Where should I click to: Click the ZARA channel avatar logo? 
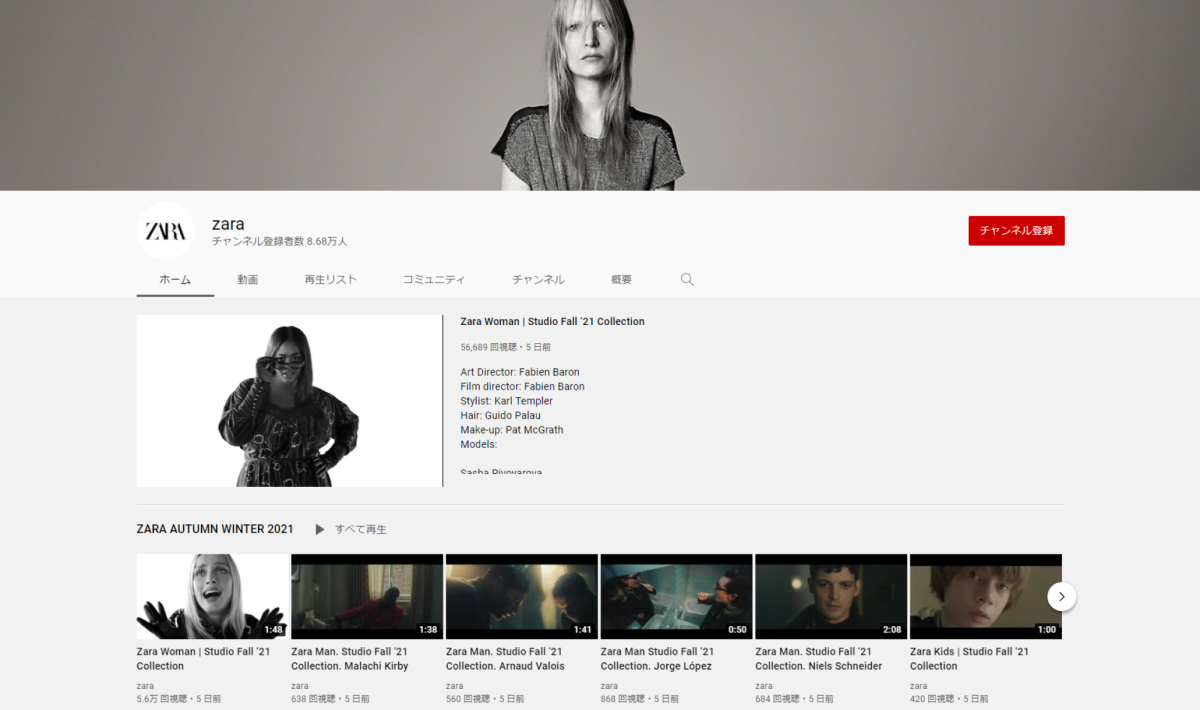165,231
